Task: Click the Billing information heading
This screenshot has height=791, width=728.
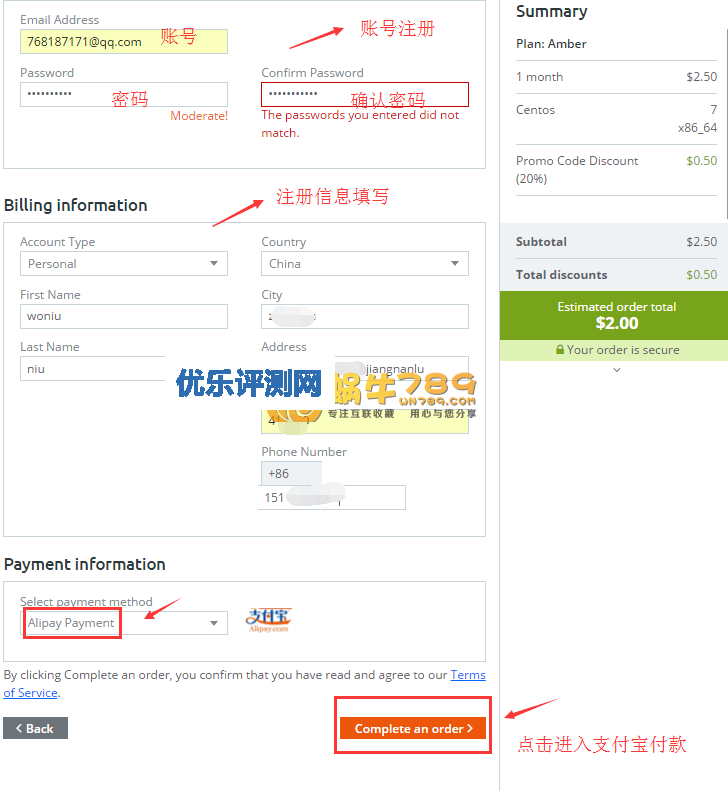Action: click(76, 205)
